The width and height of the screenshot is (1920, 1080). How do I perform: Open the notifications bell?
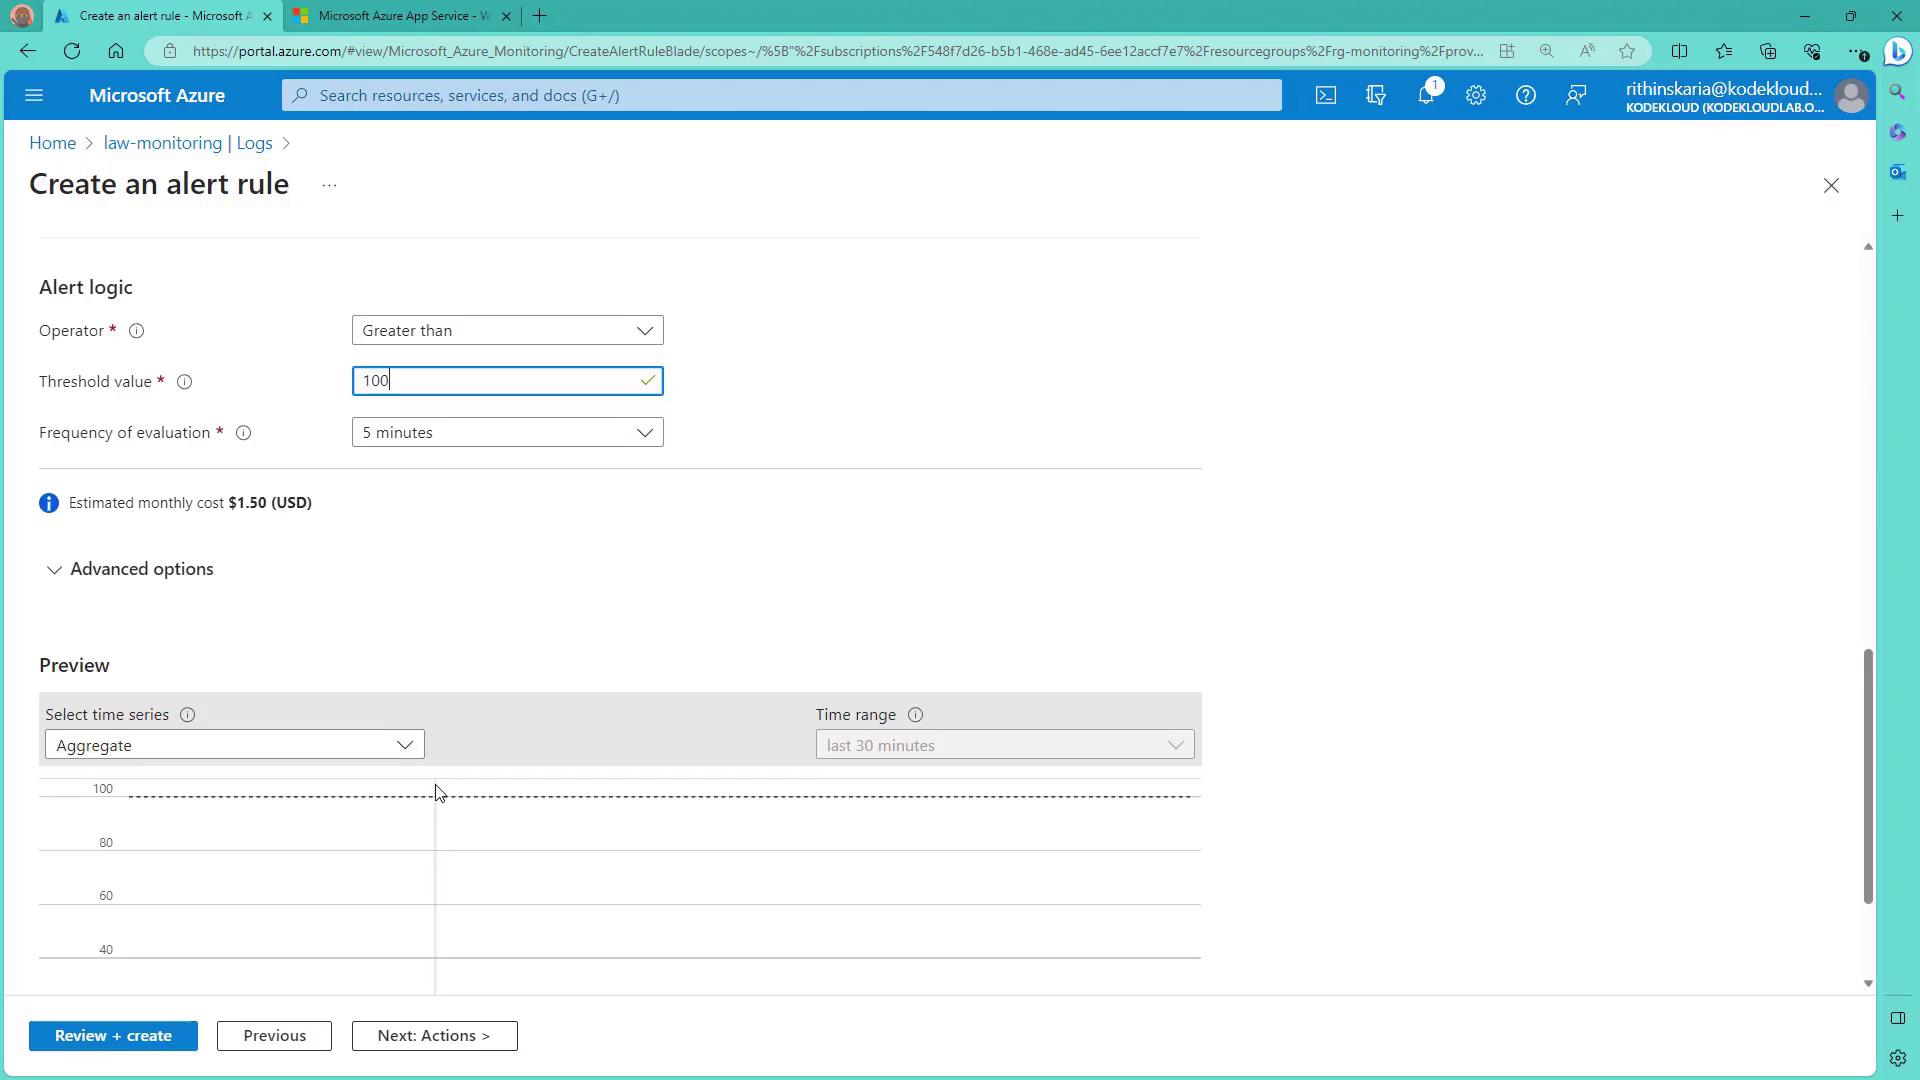coord(1426,95)
